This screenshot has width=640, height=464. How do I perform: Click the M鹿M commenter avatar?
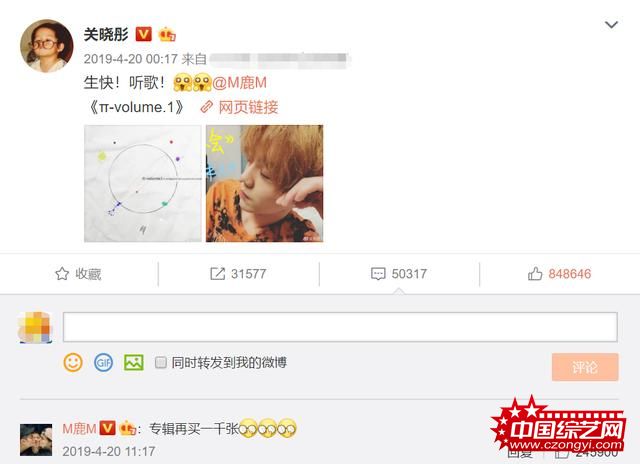pyautogui.click(x=36, y=440)
